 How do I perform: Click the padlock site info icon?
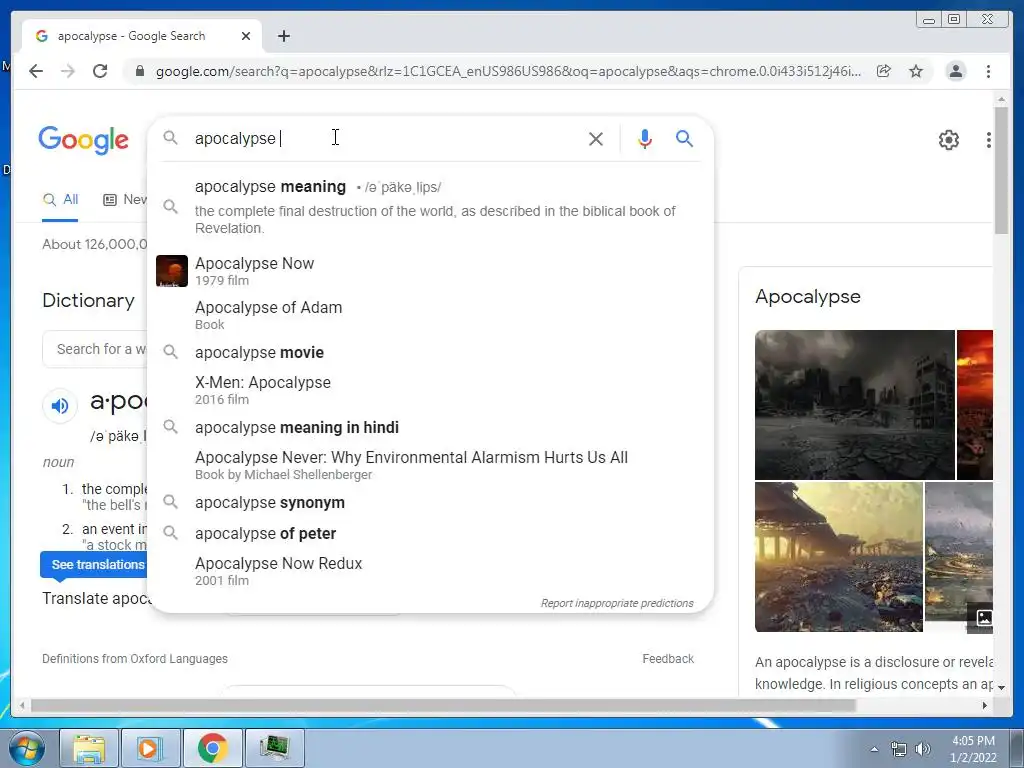pyautogui.click(x=140, y=71)
